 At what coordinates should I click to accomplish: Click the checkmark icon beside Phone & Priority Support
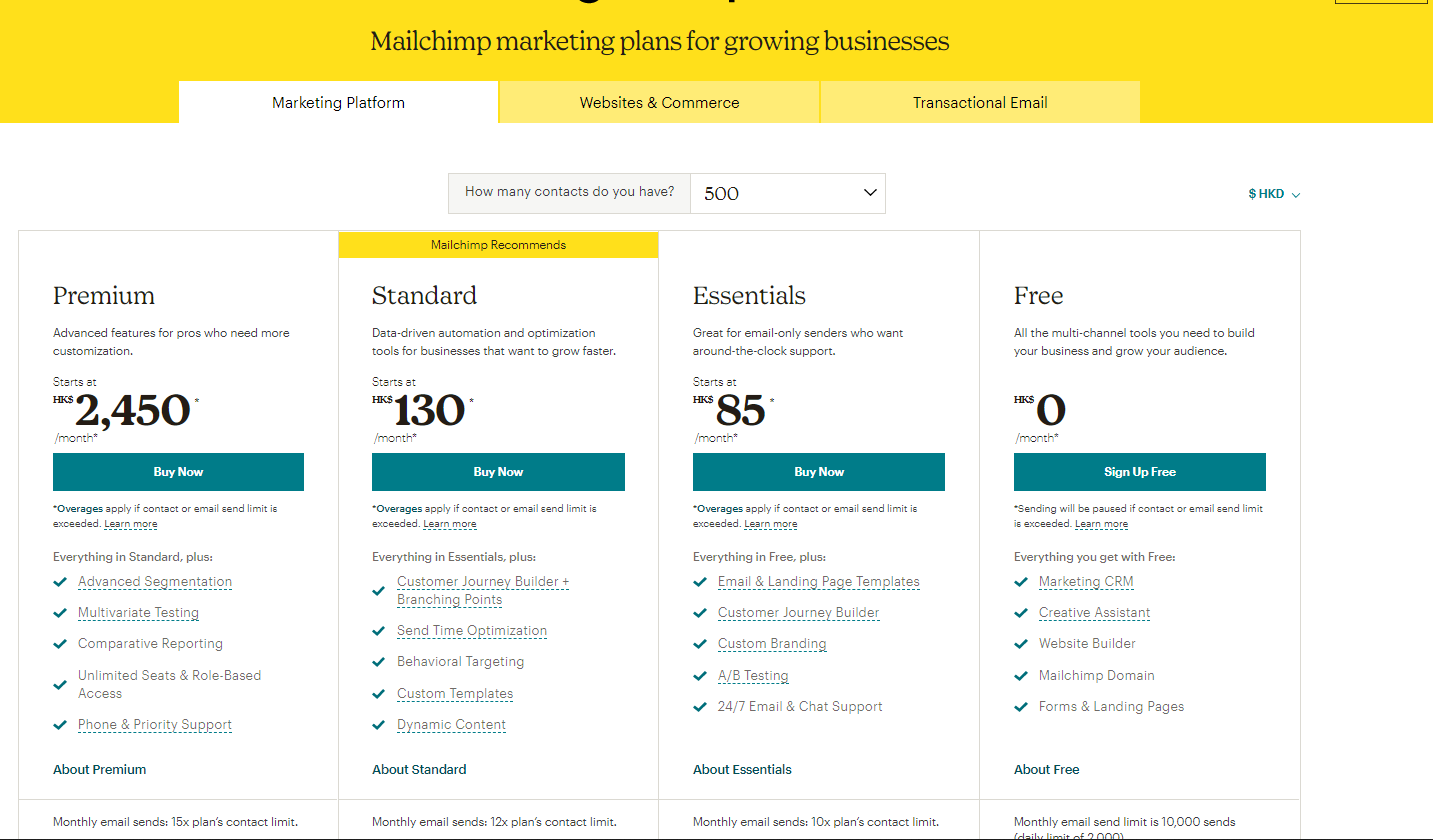(61, 725)
